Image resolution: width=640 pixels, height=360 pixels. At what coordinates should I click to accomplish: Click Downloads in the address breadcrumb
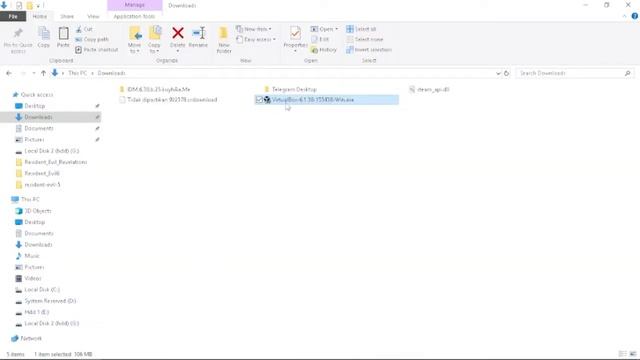[111, 73]
